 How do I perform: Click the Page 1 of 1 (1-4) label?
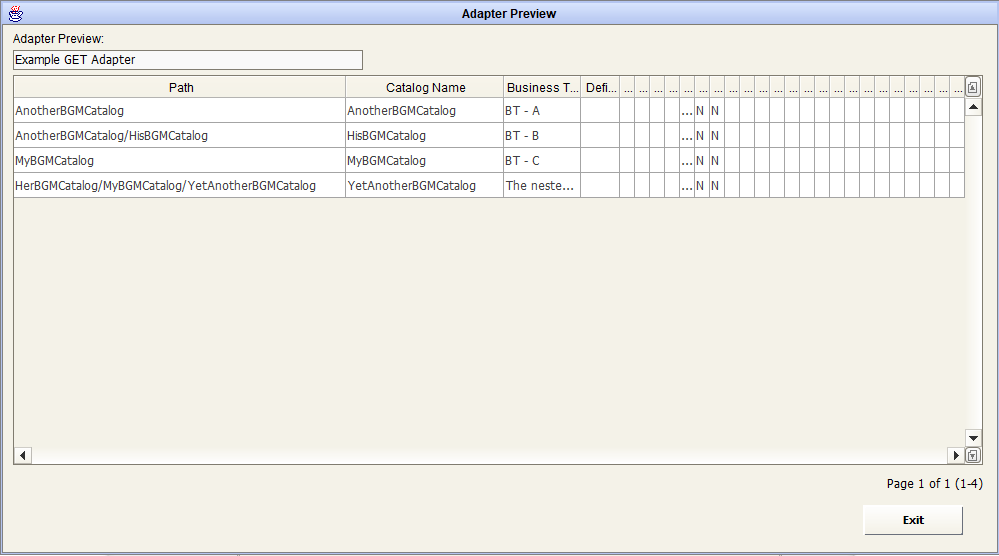click(934, 484)
